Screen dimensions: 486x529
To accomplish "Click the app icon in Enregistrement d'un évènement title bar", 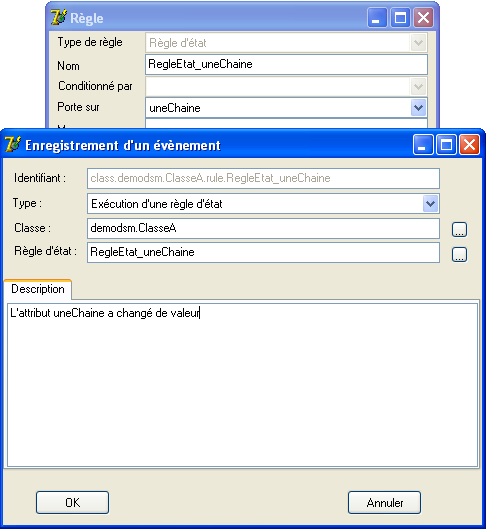I will point(13,145).
